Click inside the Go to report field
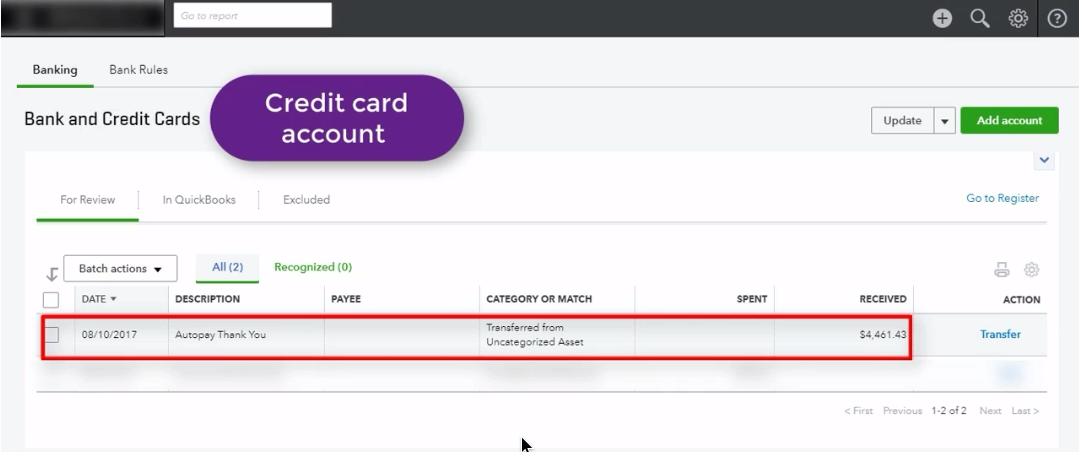1079x452 pixels. pos(253,15)
